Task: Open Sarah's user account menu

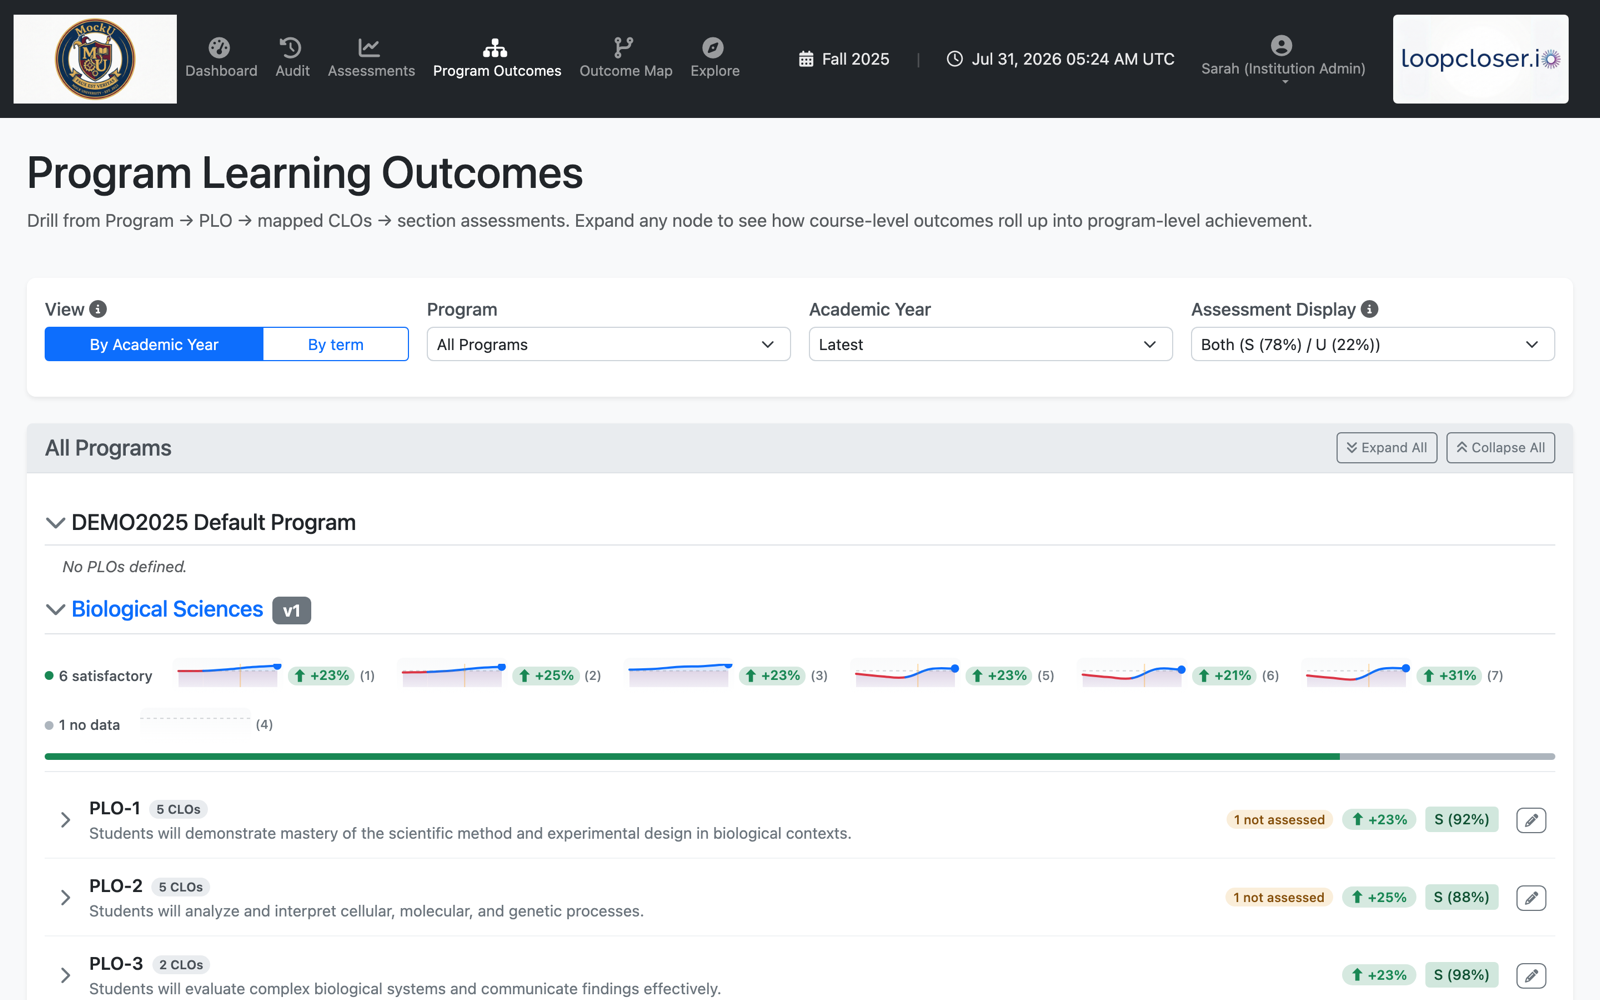Action: (1283, 59)
